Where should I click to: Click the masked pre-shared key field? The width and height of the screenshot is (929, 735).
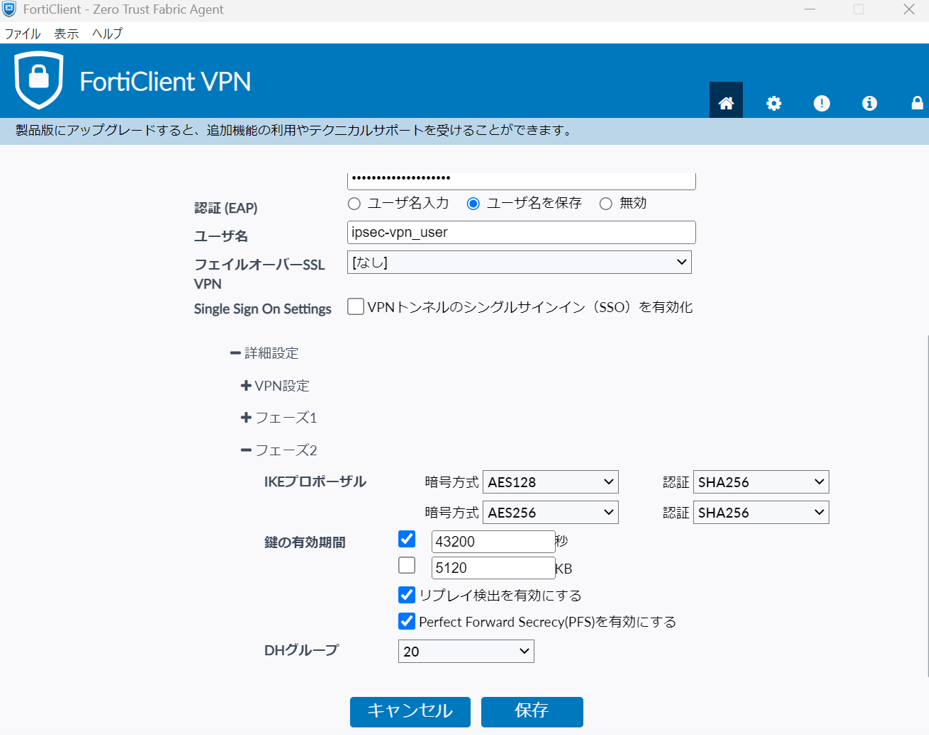[x=521, y=179]
